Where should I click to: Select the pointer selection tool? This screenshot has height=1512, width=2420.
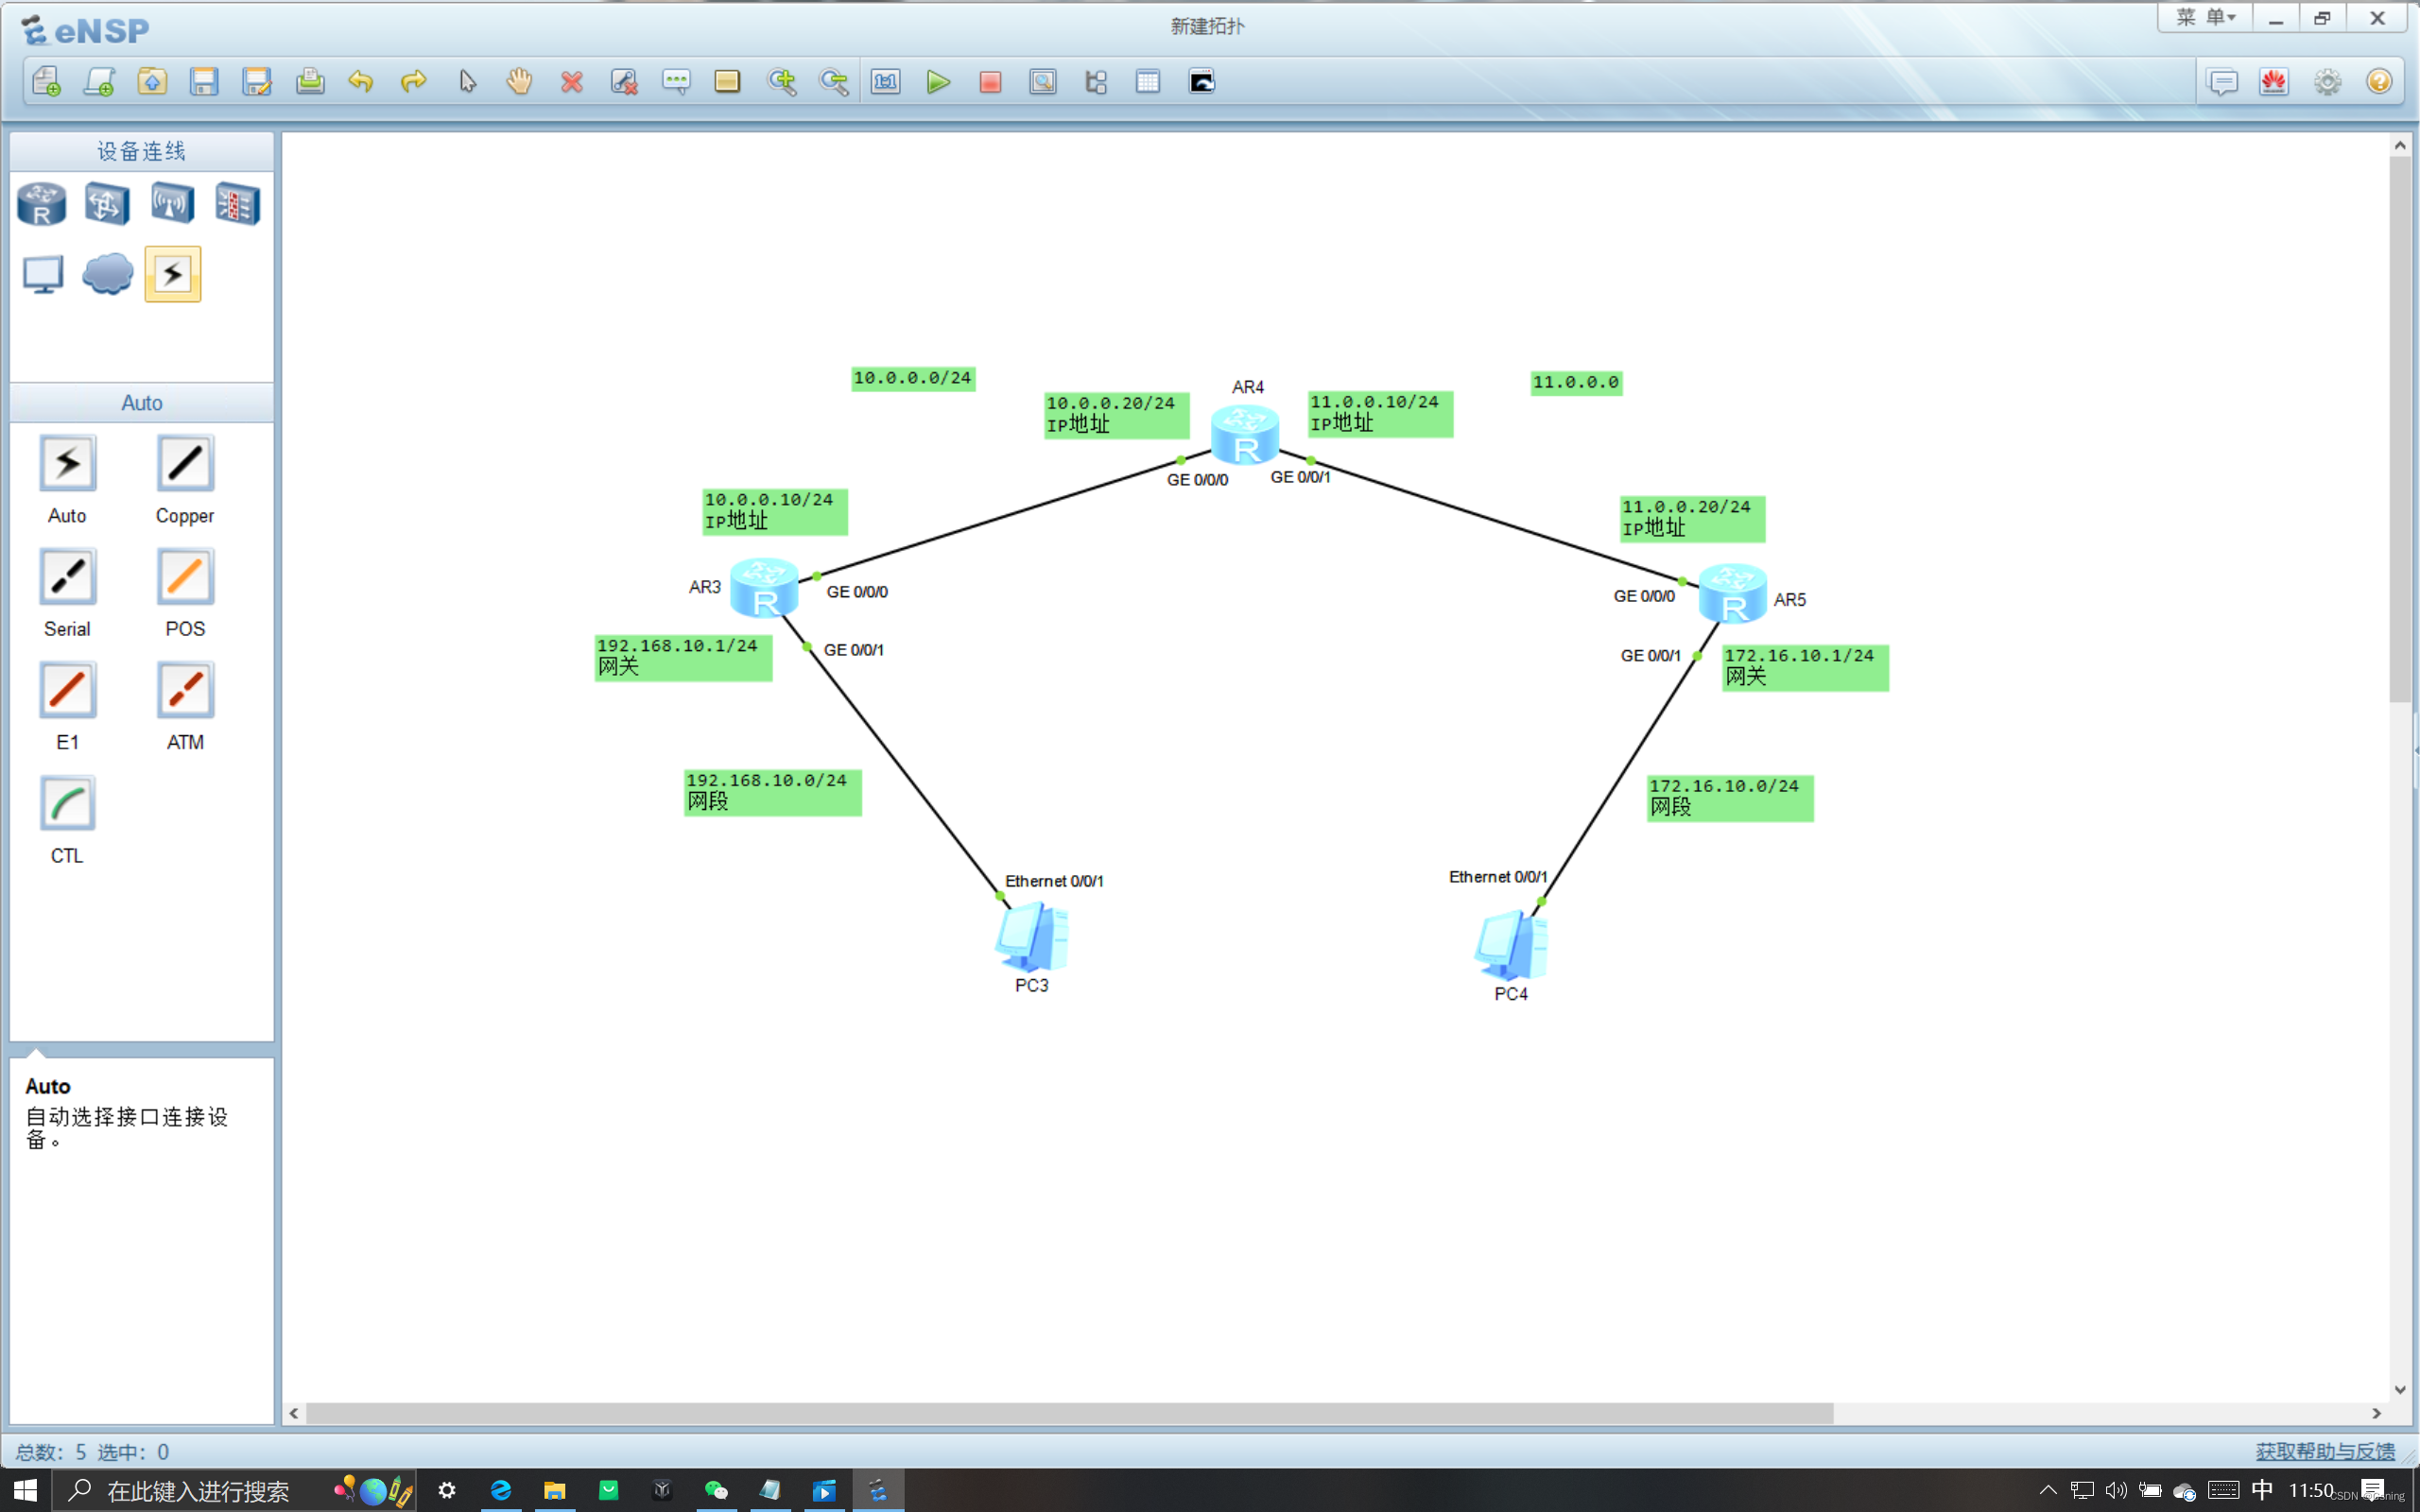pos(467,82)
